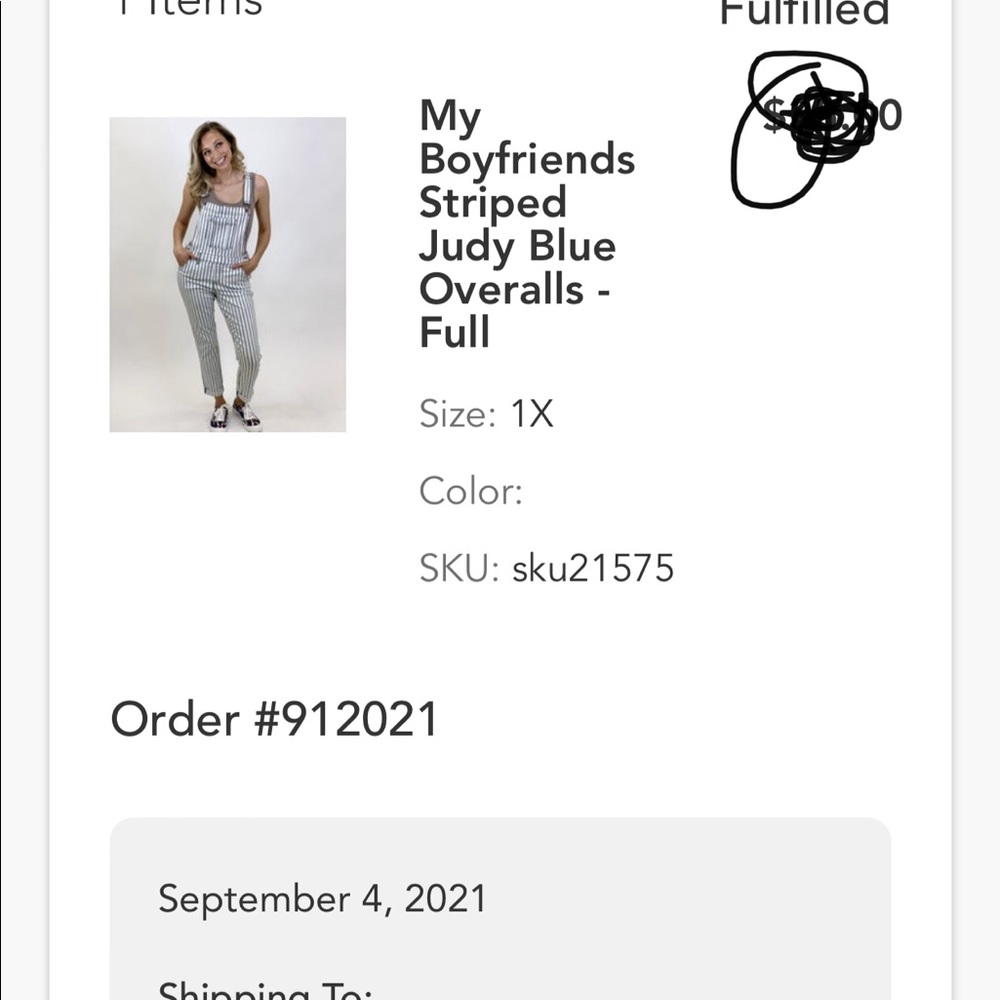The image size is (1000, 1000).
Task: Click the Order #912021 heading
Action: [274, 719]
